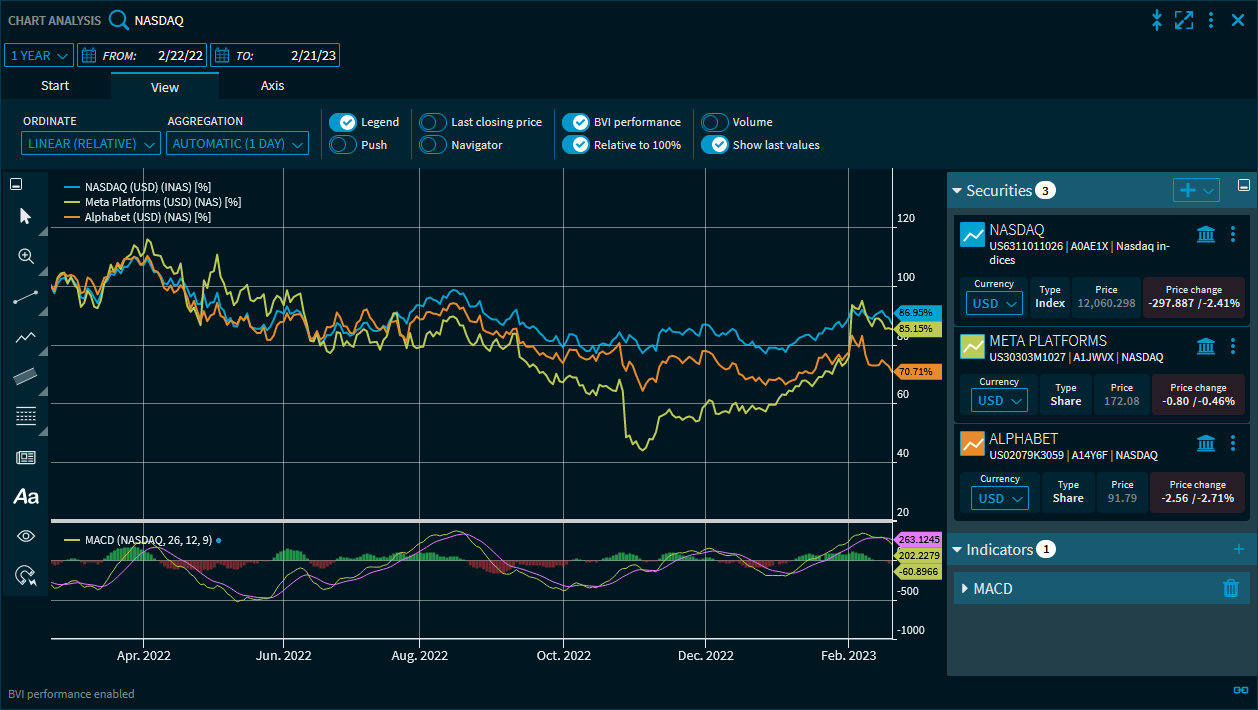
Task: Choose the text annotation Aa tool
Action: (x=26, y=496)
